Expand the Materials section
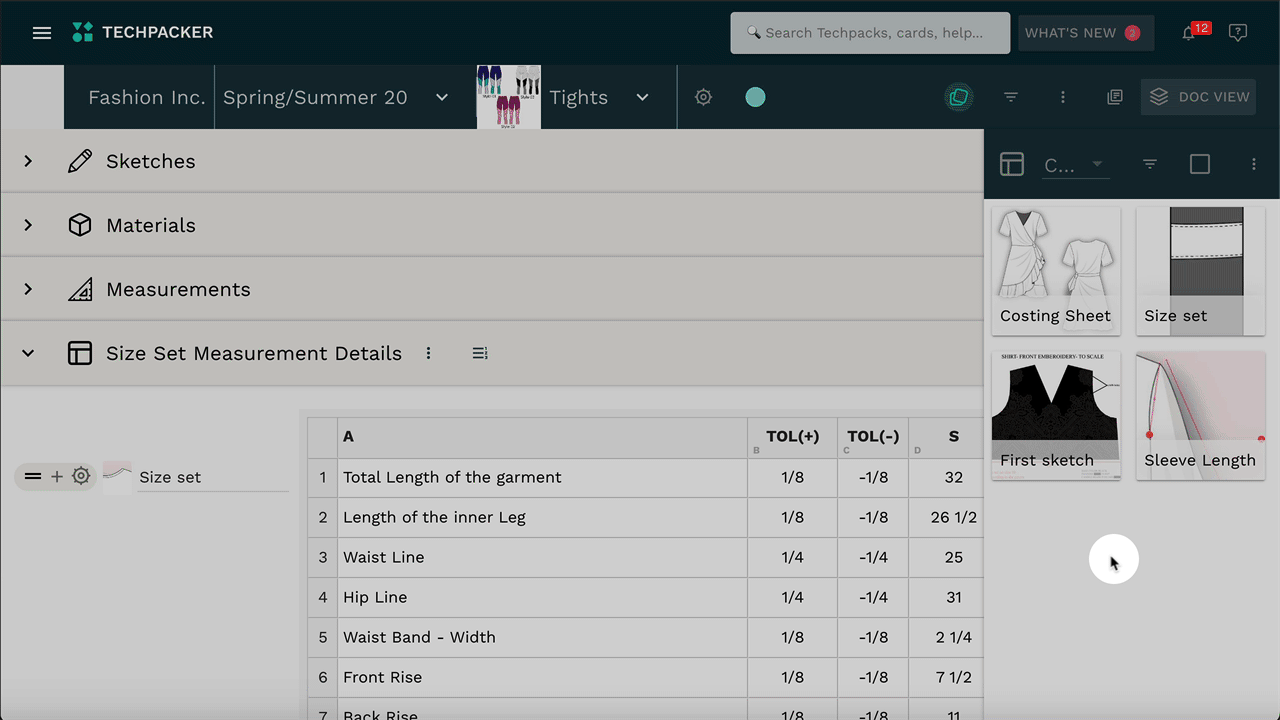 (28, 225)
